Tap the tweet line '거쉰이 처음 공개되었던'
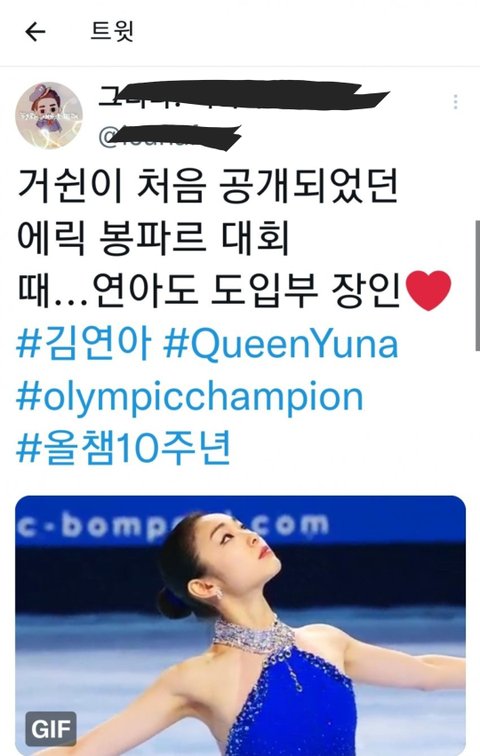 [x=208, y=185]
